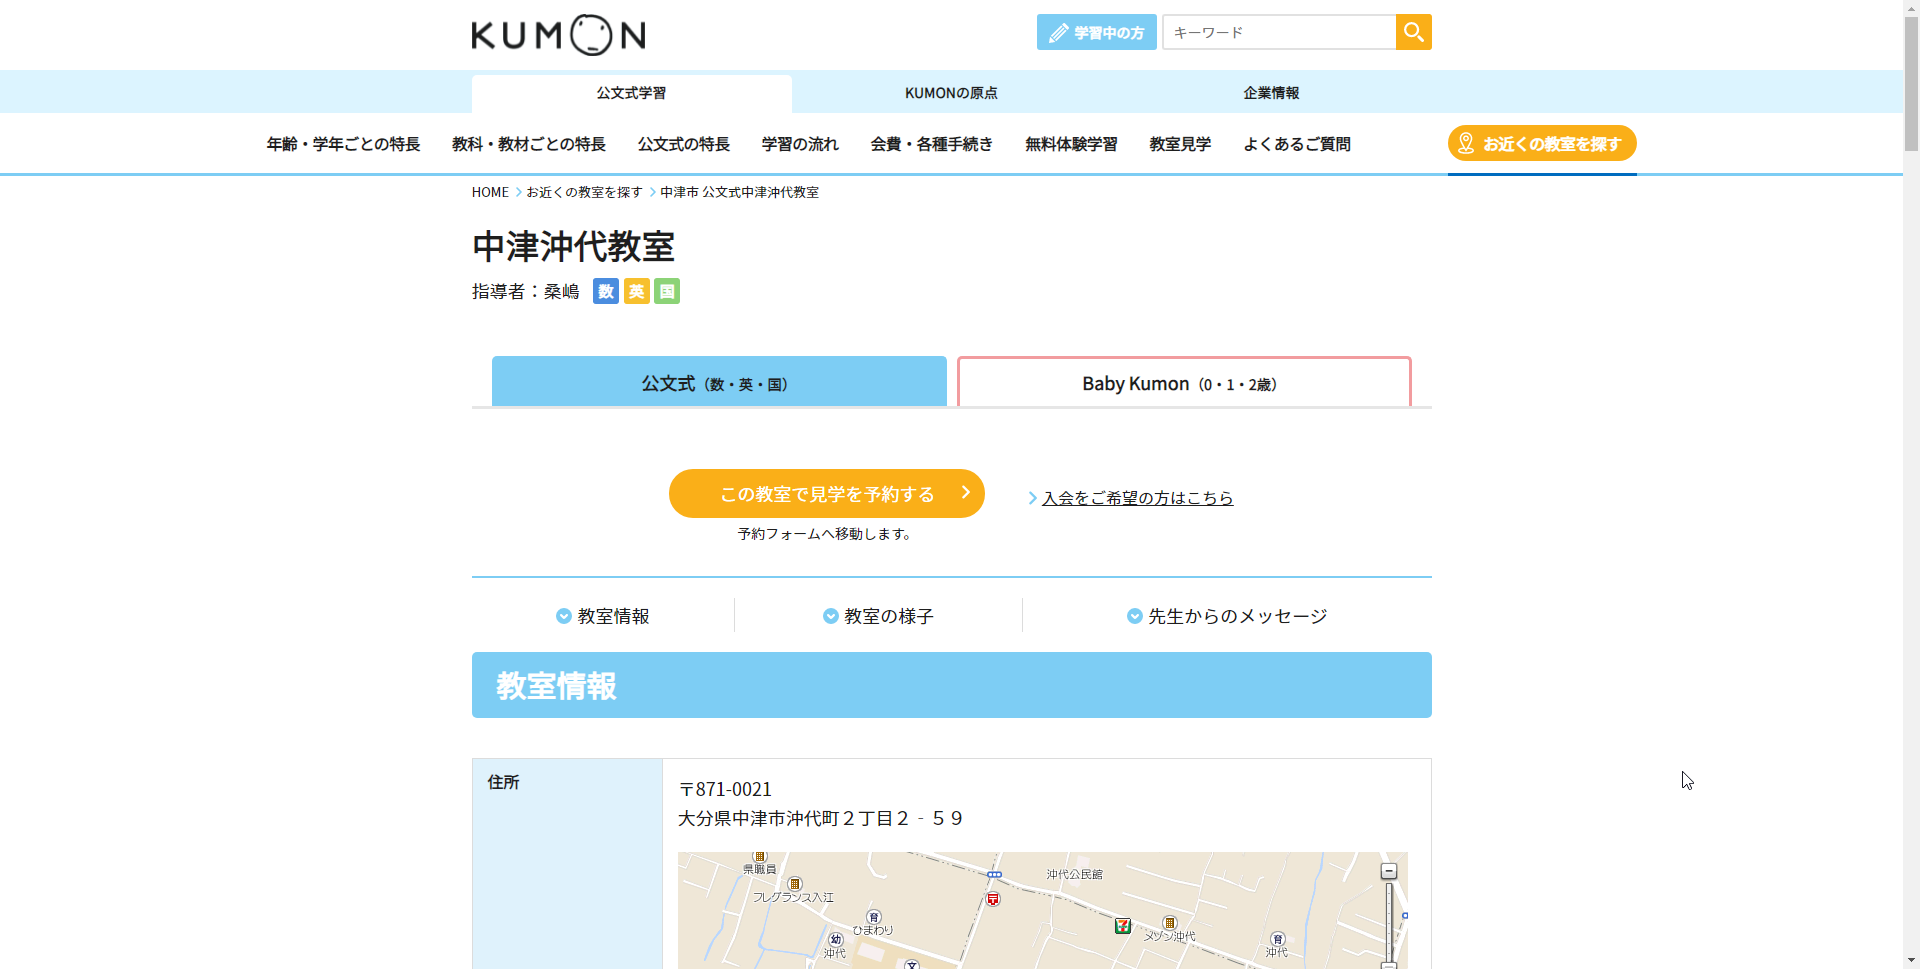Screen dimensions: 1920x969
Task: Jump to 教室の様子 section anchor
Action: (878, 616)
